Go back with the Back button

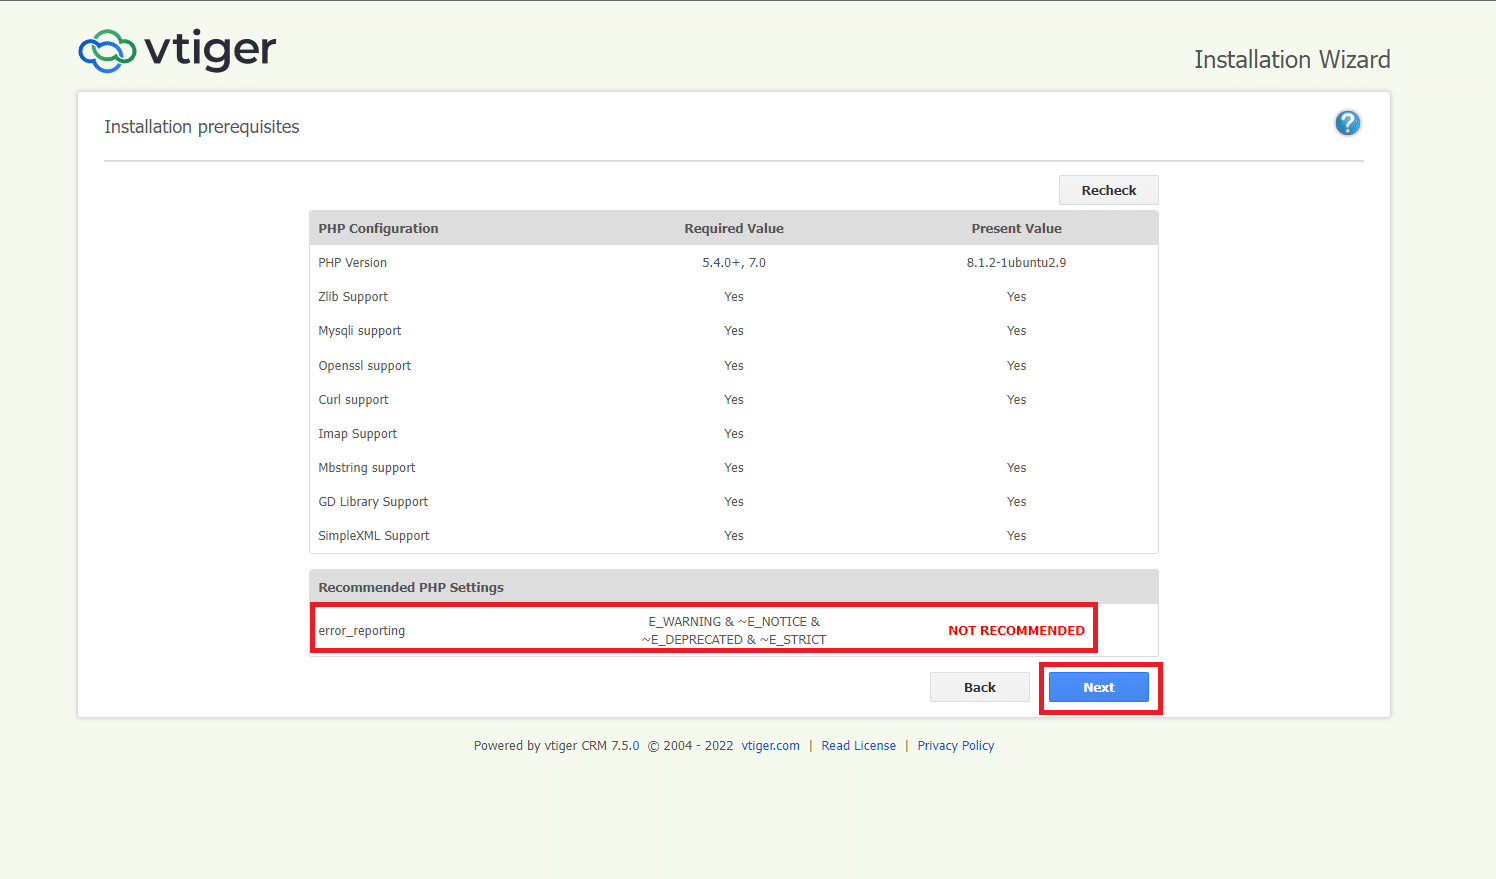(979, 687)
